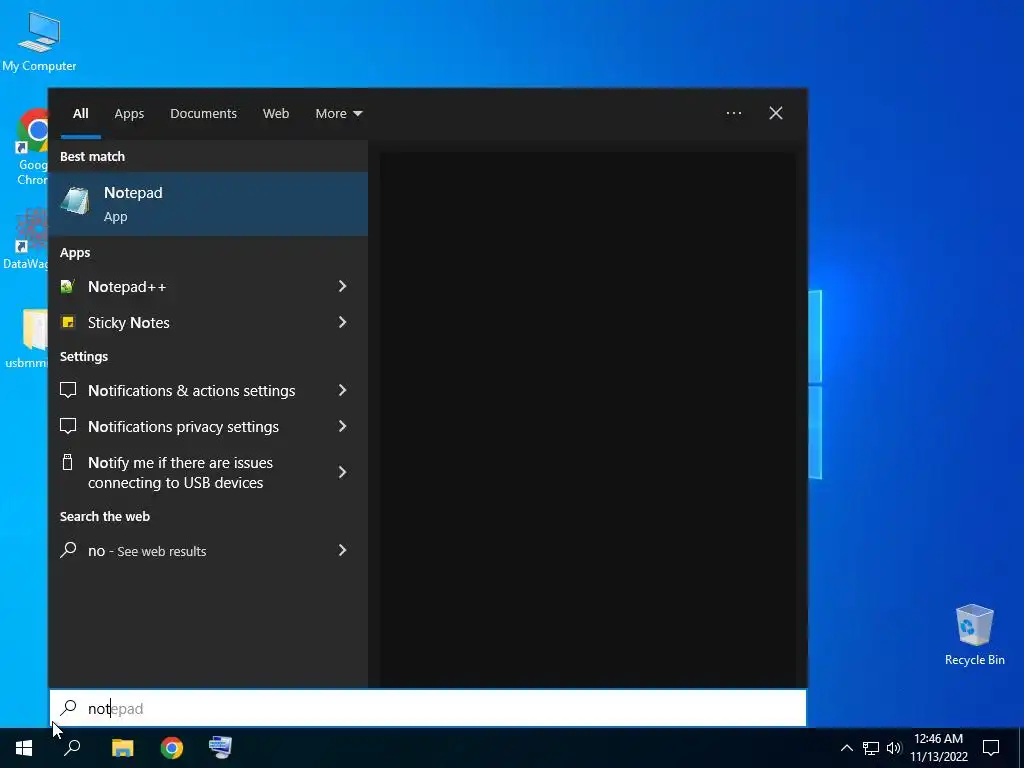Open the three-dot options menu
The height and width of the screenshot is (768, 1024).
point(733,114)
